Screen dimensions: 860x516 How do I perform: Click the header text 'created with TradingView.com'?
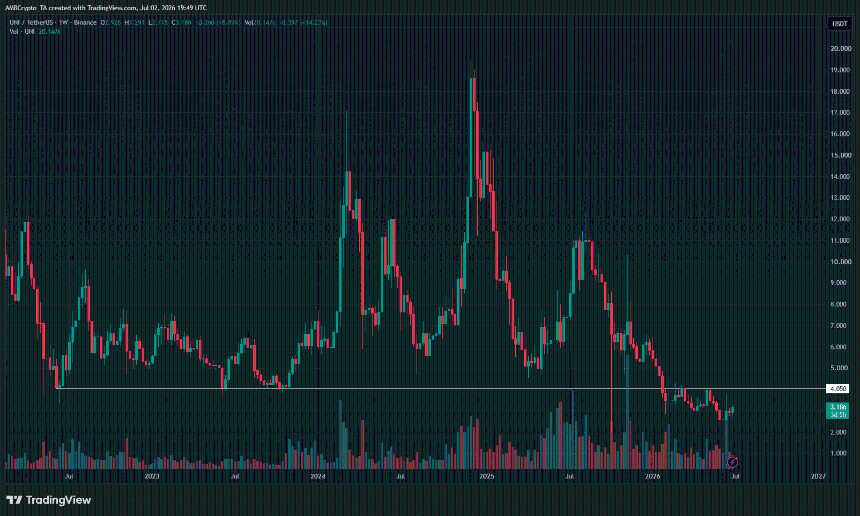pos(93,8)
